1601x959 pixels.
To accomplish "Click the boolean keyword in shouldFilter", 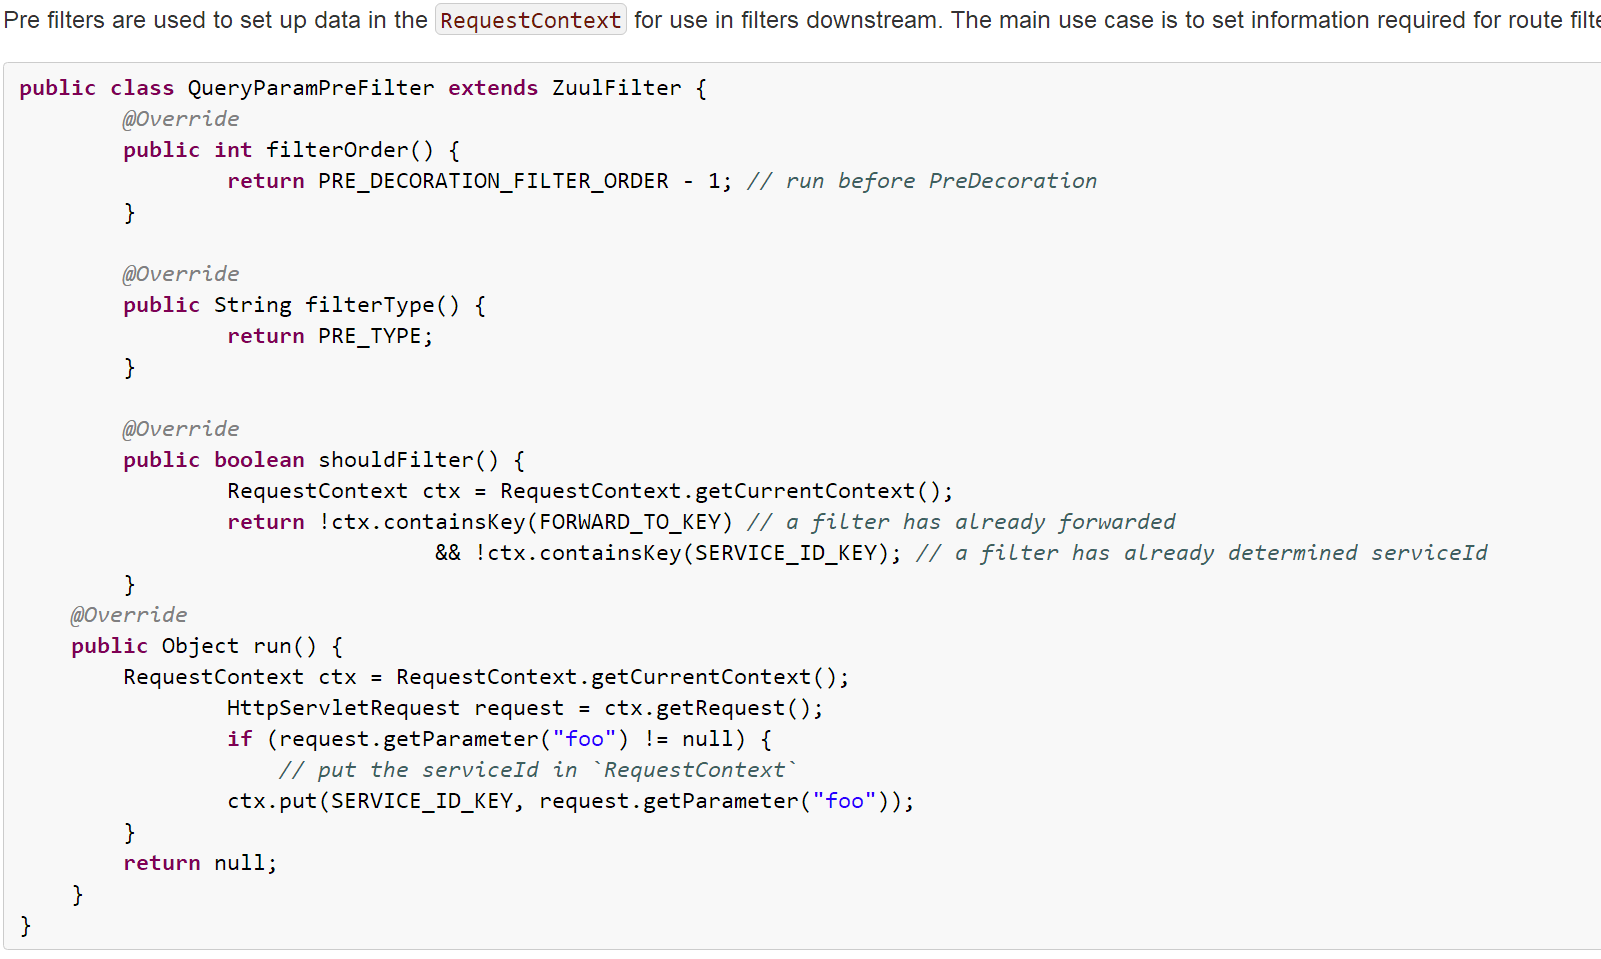I will 259,460.
